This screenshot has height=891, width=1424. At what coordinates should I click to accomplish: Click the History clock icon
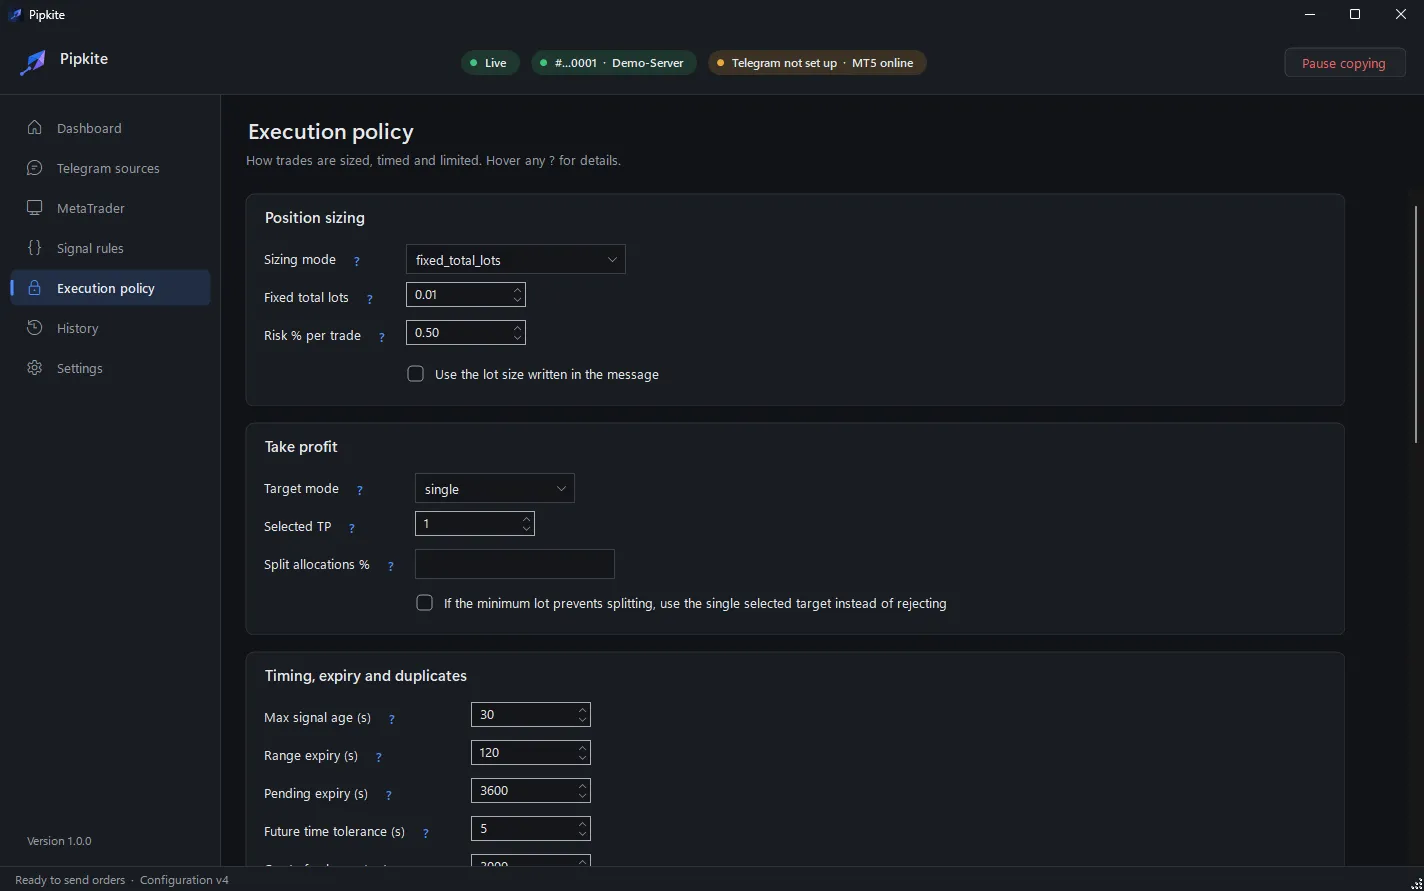coord(35,328)
